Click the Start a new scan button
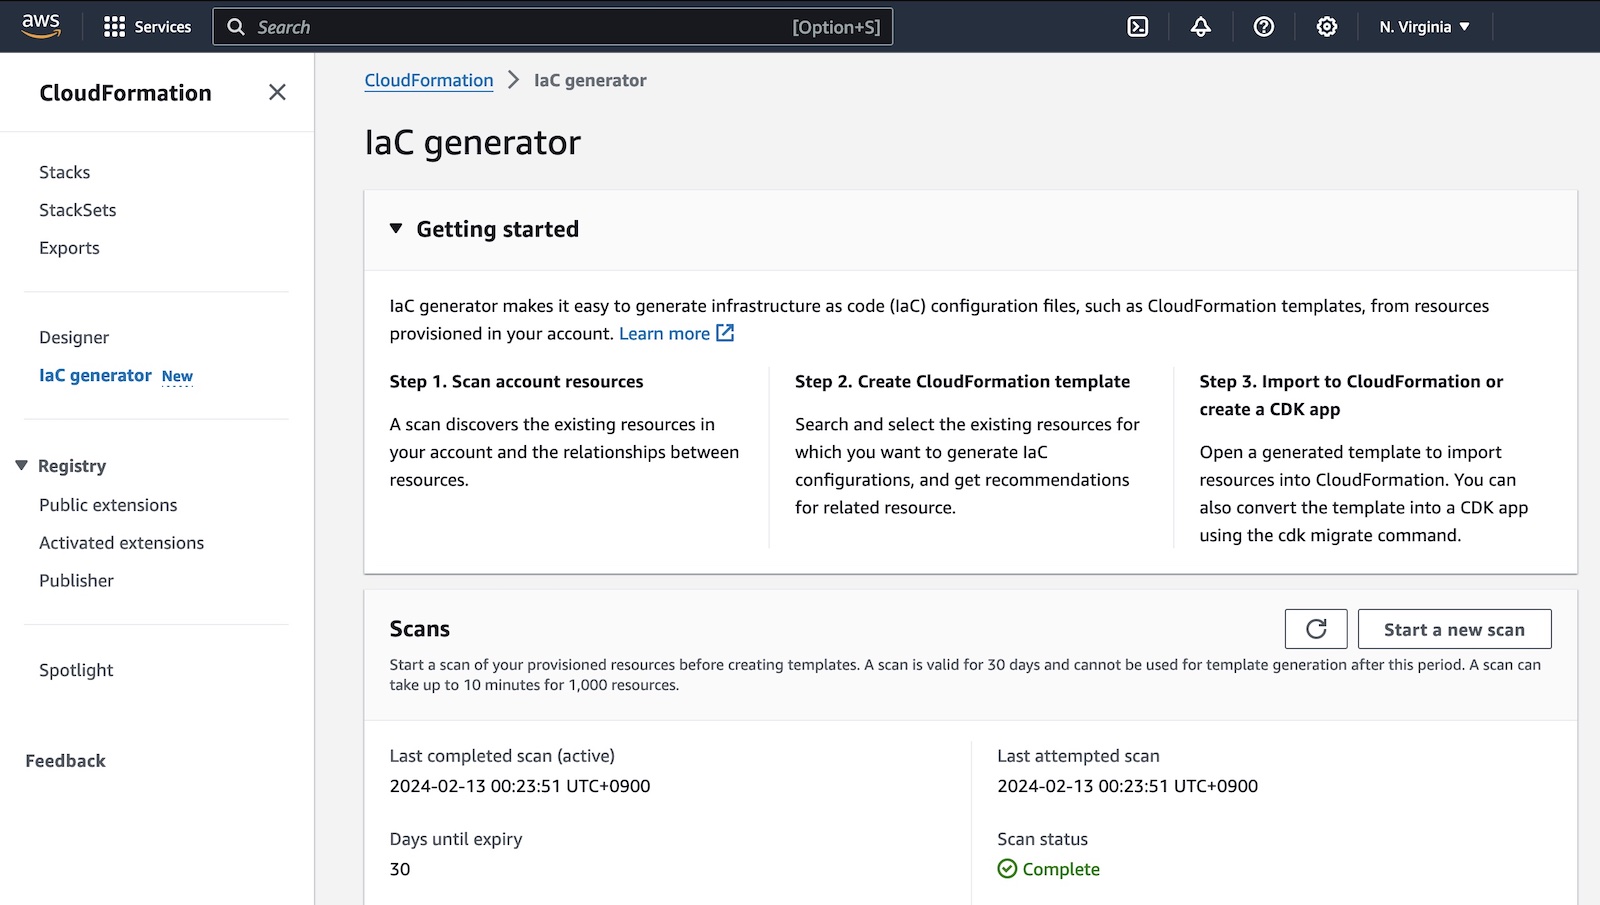1600x905 pixels. tap(1454, 629)
